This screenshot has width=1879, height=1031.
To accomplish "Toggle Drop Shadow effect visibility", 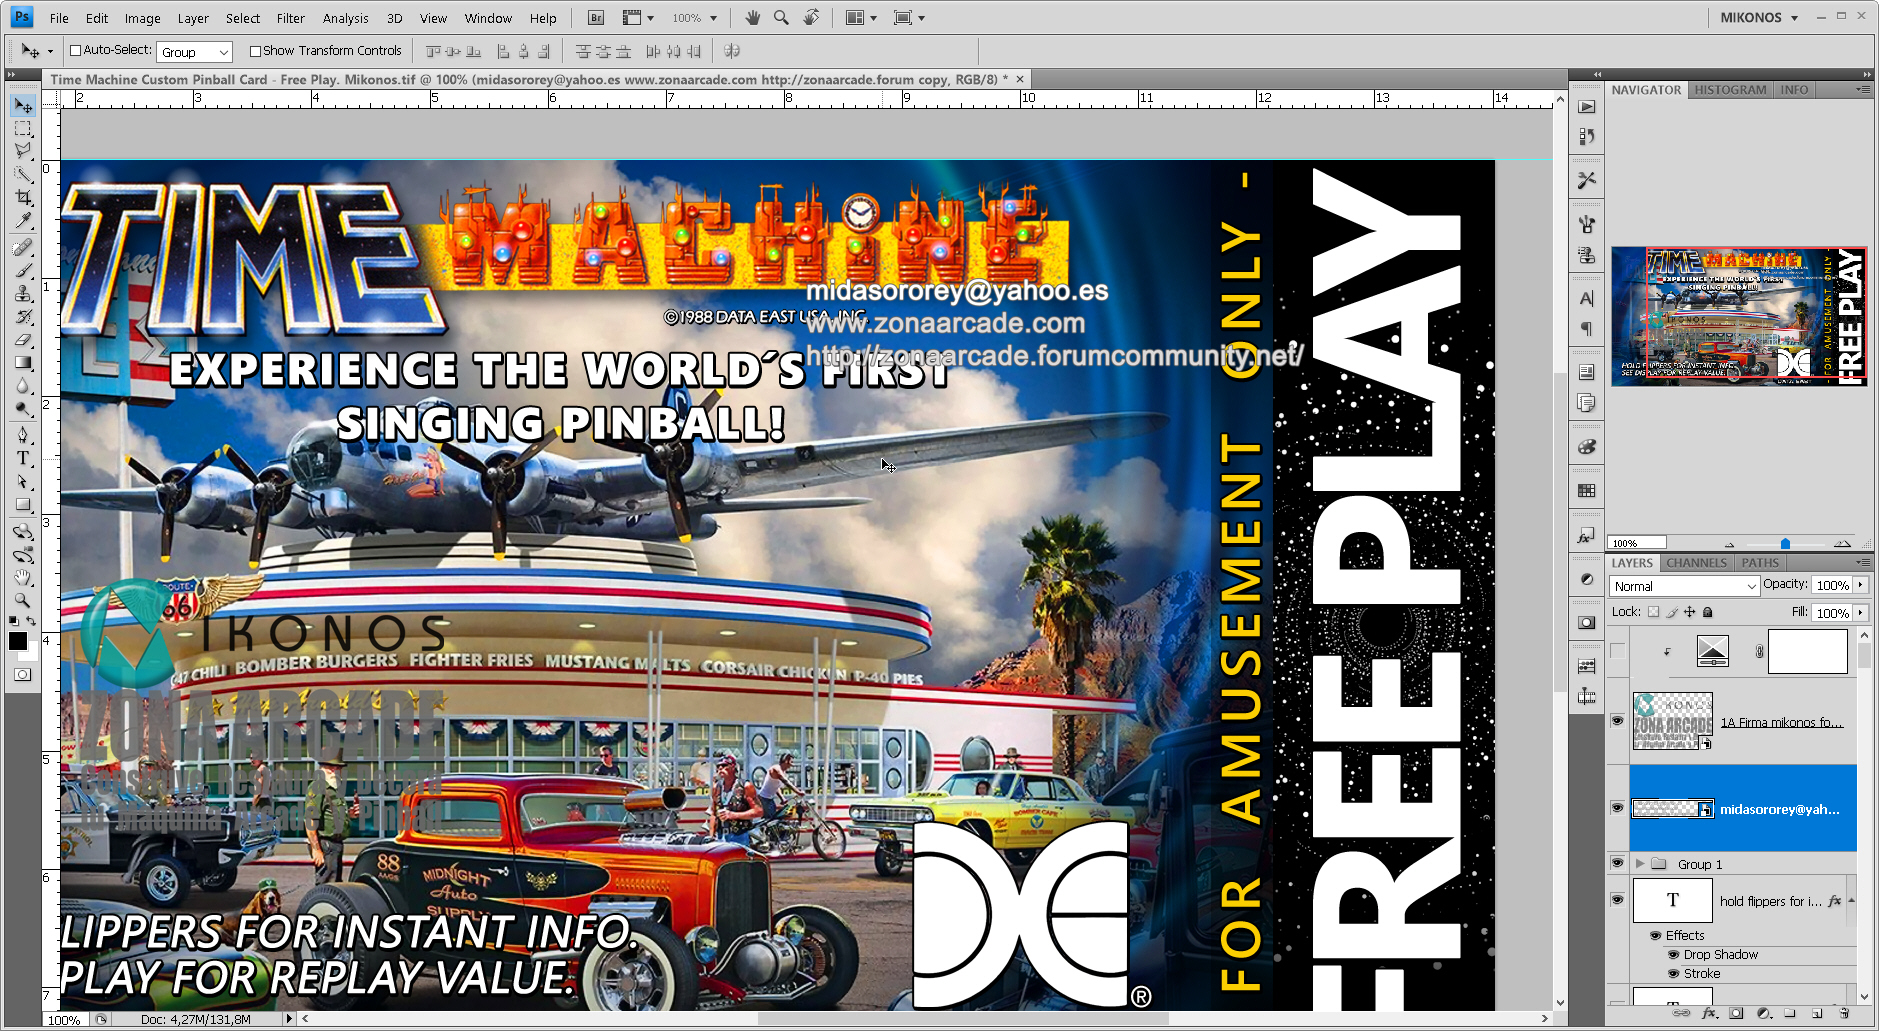I will 1673,955.
